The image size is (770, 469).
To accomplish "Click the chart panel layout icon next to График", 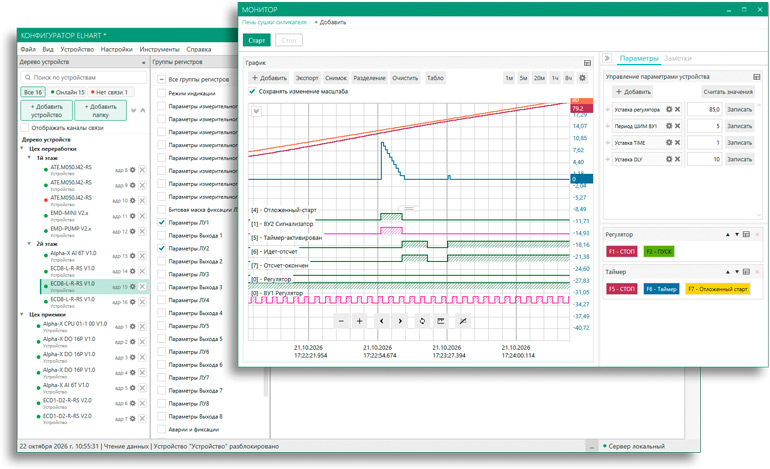I will coord(587,63).
